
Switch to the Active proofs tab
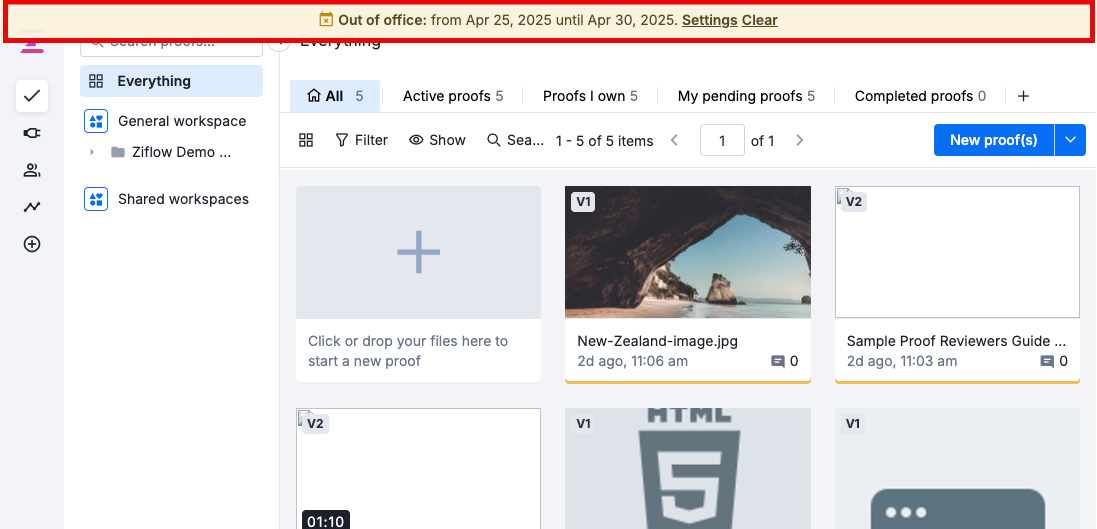pos(453,97)
